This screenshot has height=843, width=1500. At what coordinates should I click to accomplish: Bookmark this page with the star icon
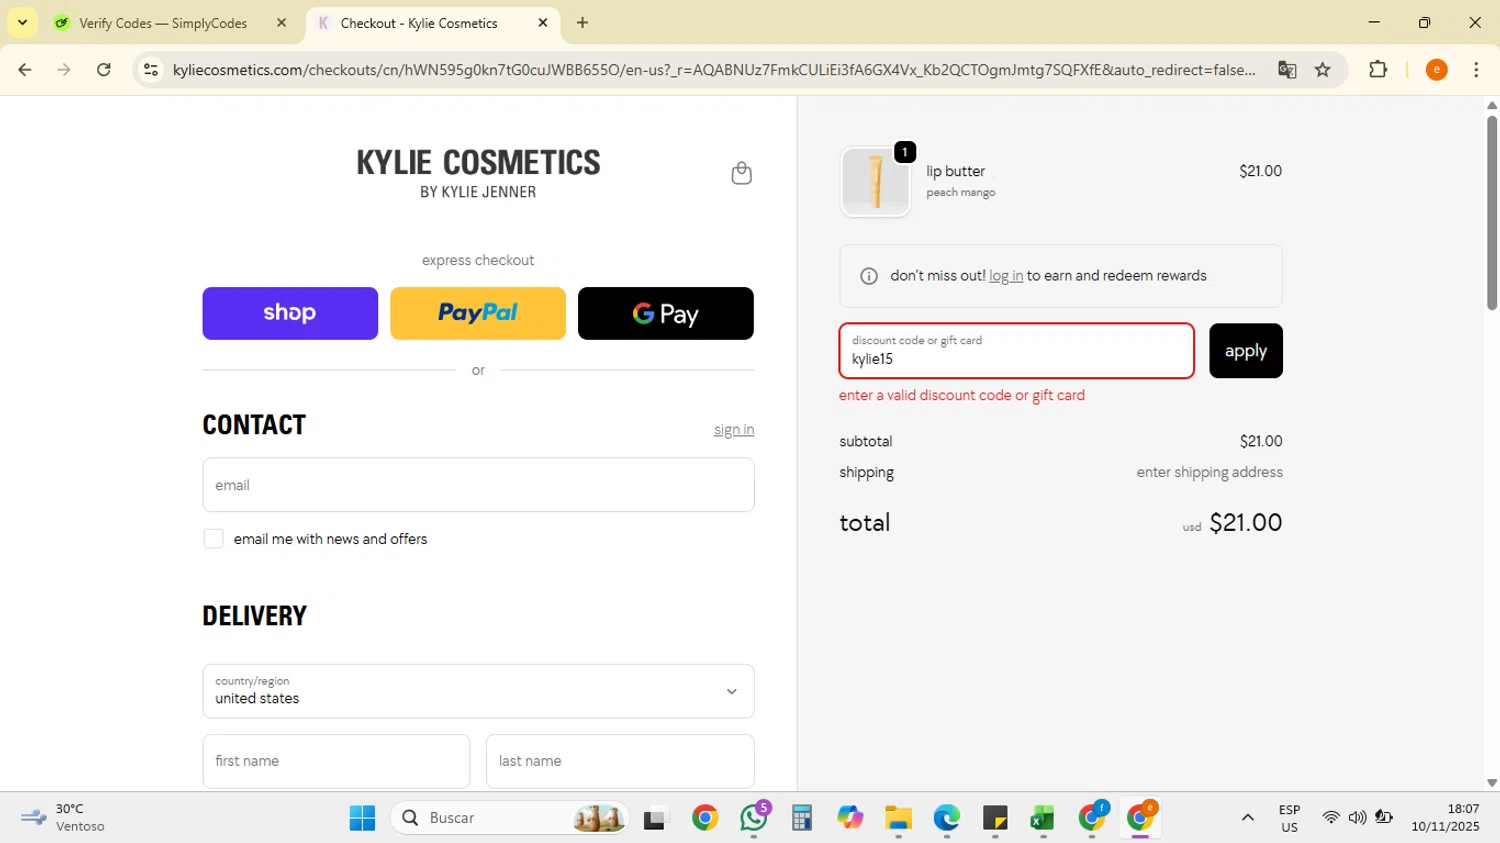(x=1323, y=70)
